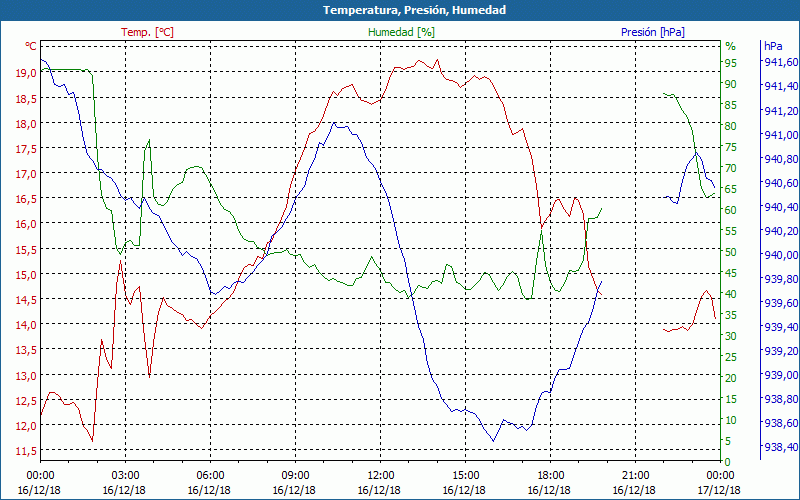Click the 11,5 temperature axis value

(27, 451)
